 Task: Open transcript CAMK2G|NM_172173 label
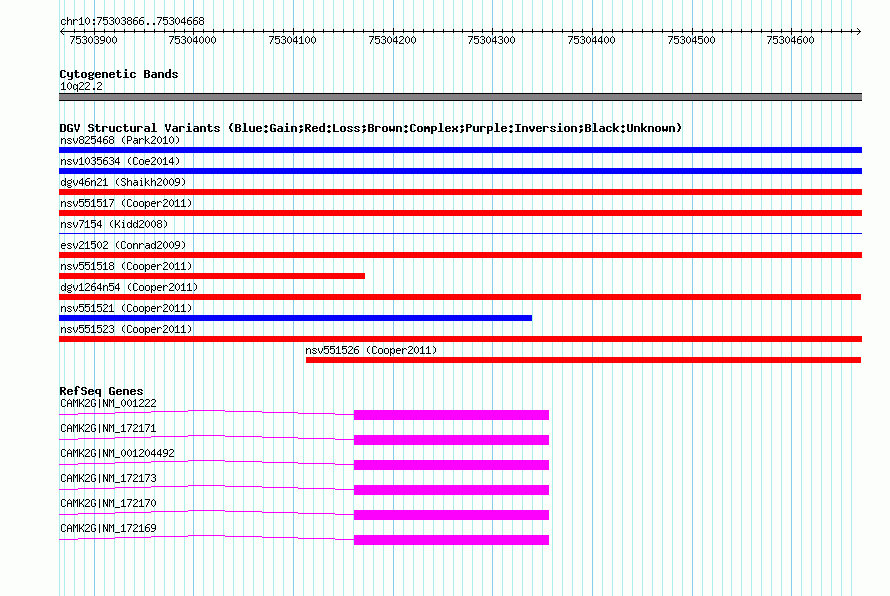tap(108, 479)
